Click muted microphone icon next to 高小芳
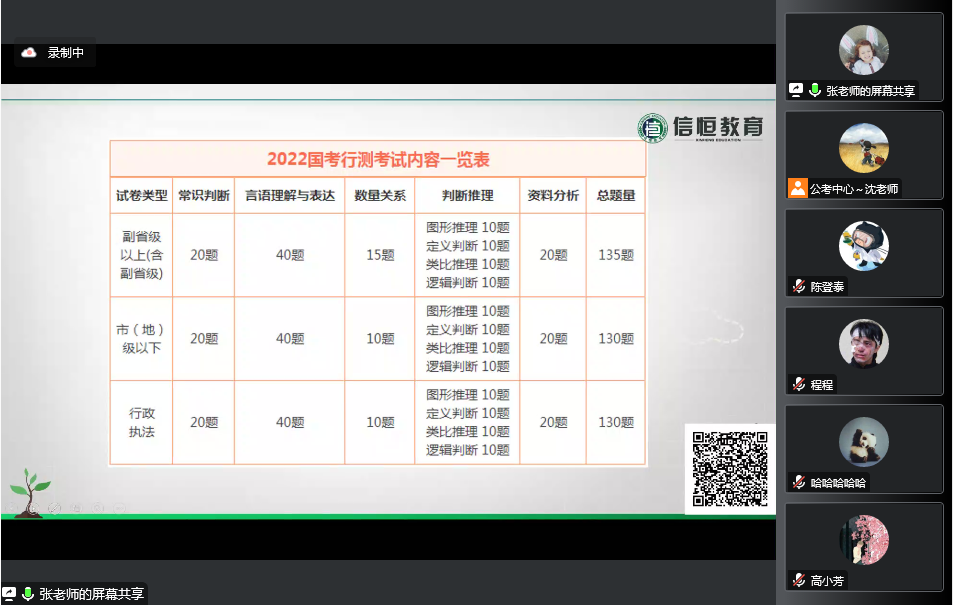953x605 pixels. pos(799,580)
